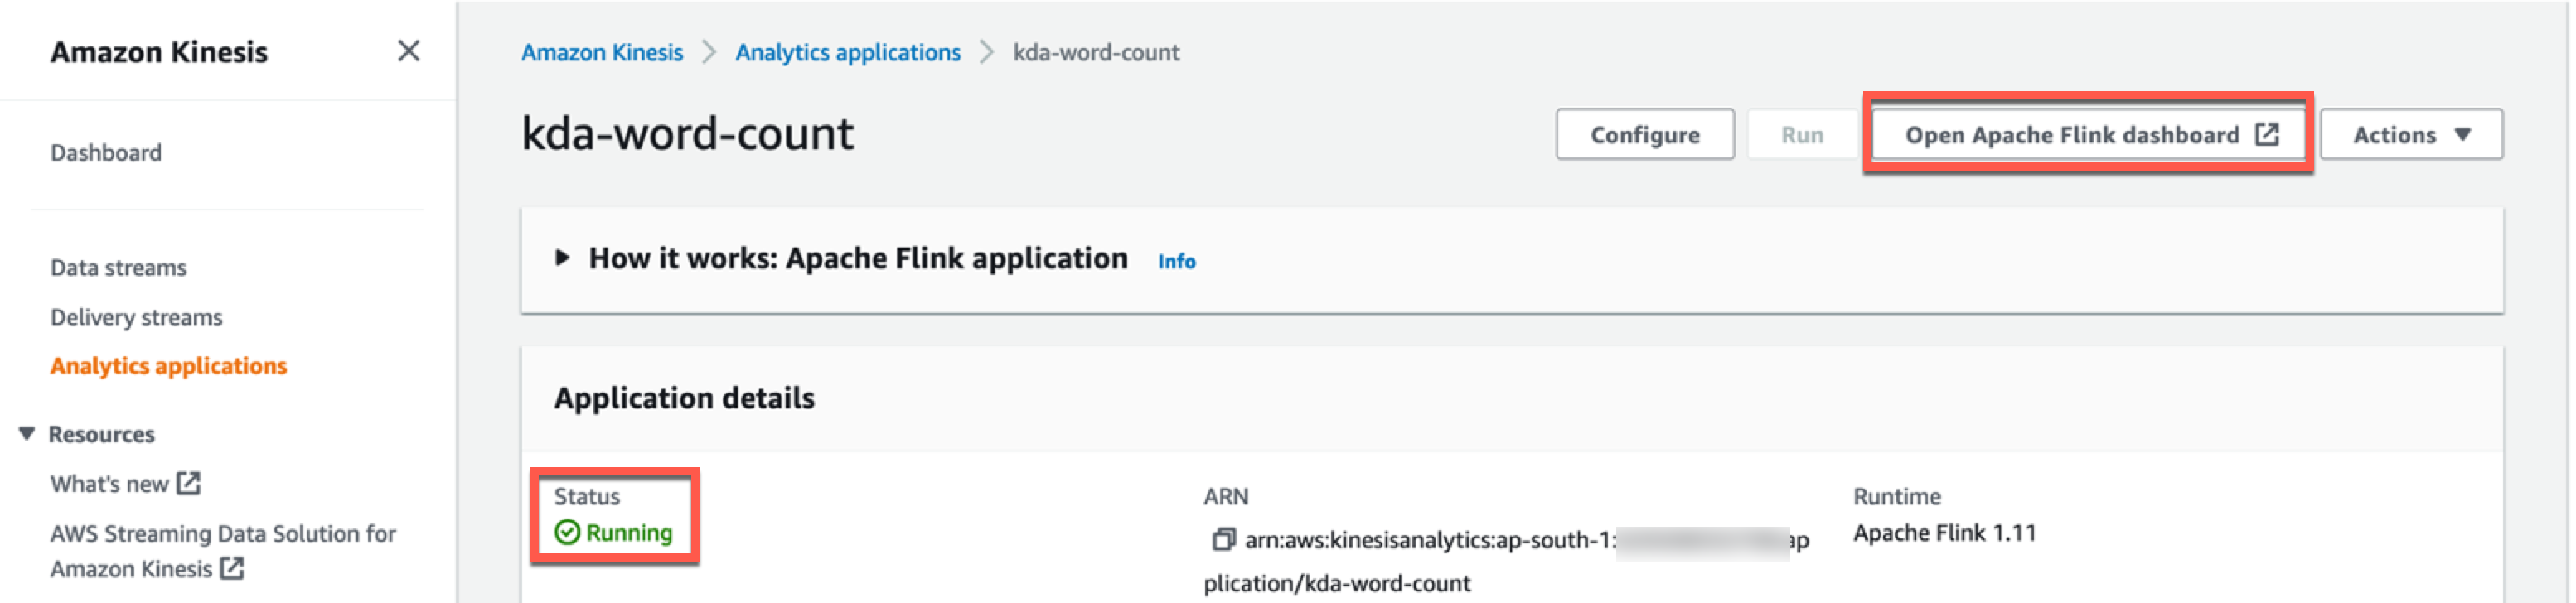Click the Running status text
Screen dimensions: 2576x603
[629, 533]
